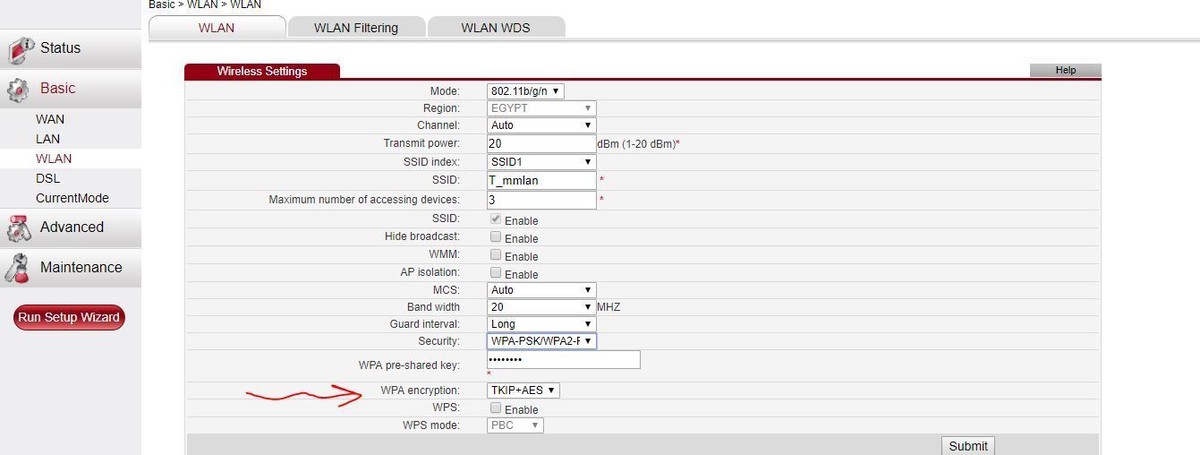This screenshot has height=455, width=1200.
Task: Open the Channel dropdown
Action: pos(541,126)
